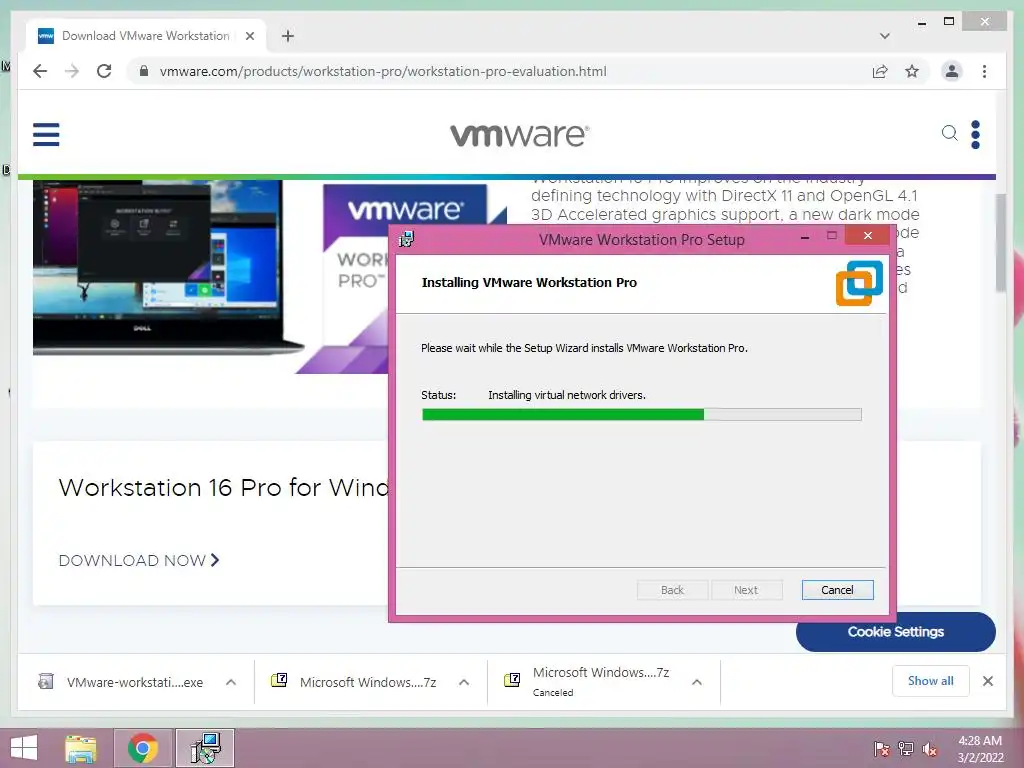
Task: Cancel the VMware Workstation Pro installation
Action: 837,590
